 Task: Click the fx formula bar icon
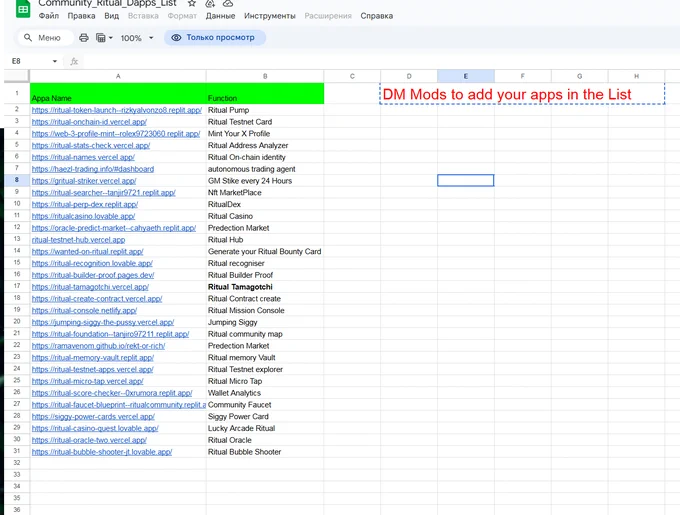[x=74, y=62]
